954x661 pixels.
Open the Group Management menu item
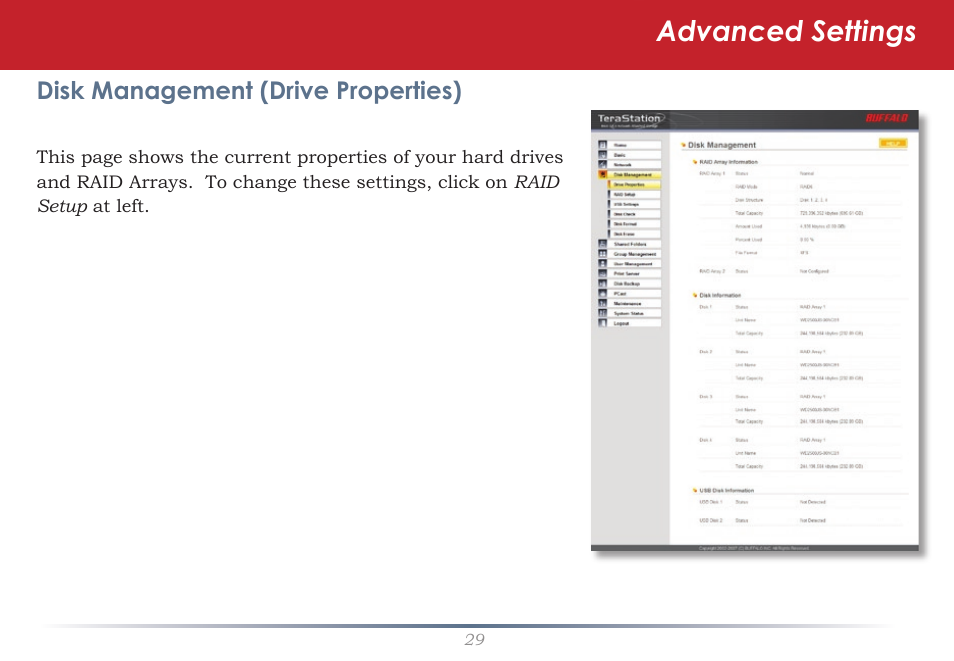635,253
